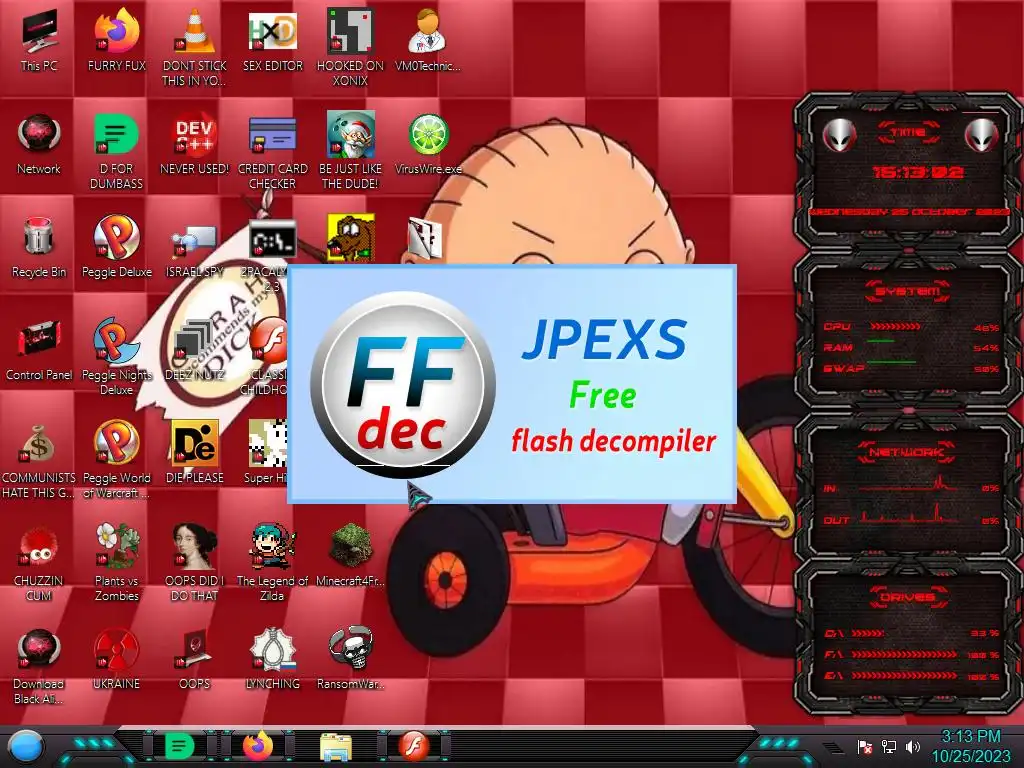1024x768 pixels.
Task: Switch to Firefox on the taskbar
Action: 258,746
